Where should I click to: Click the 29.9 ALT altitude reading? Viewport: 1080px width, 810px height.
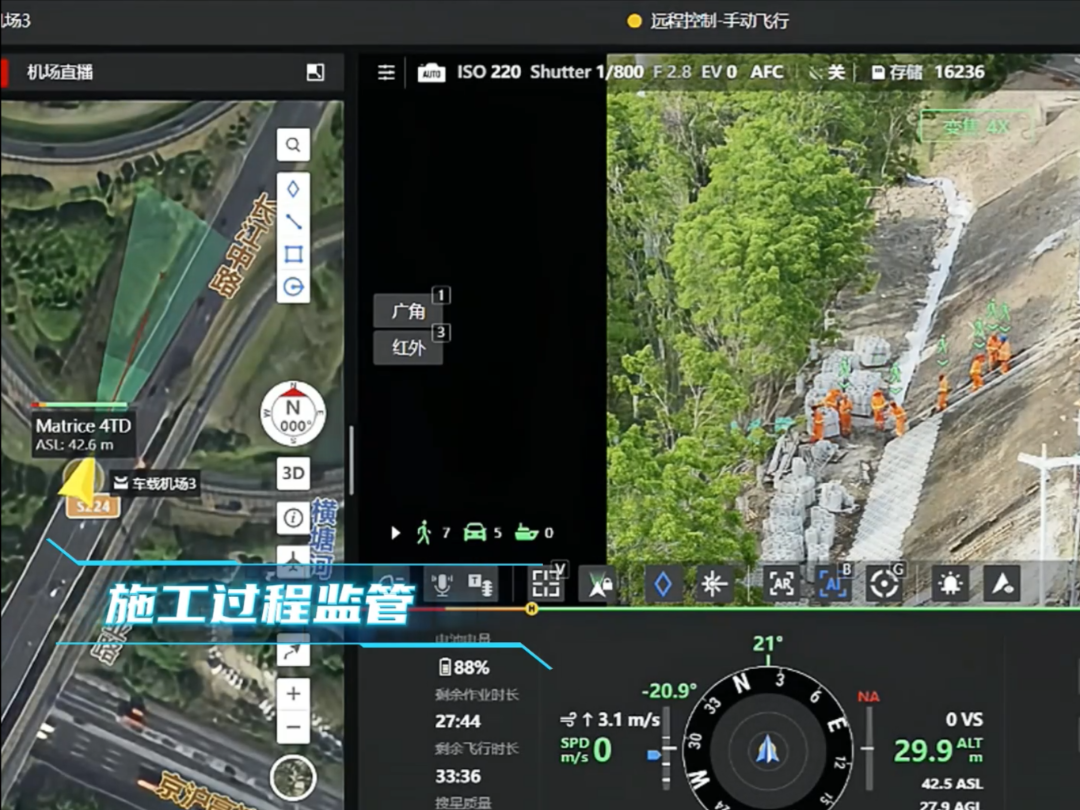[x=939, y=751]
